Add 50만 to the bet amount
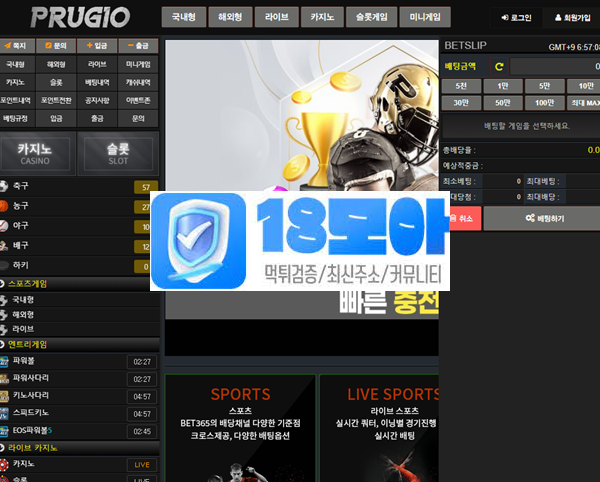The image size is (600, 482). coord(503,103)
